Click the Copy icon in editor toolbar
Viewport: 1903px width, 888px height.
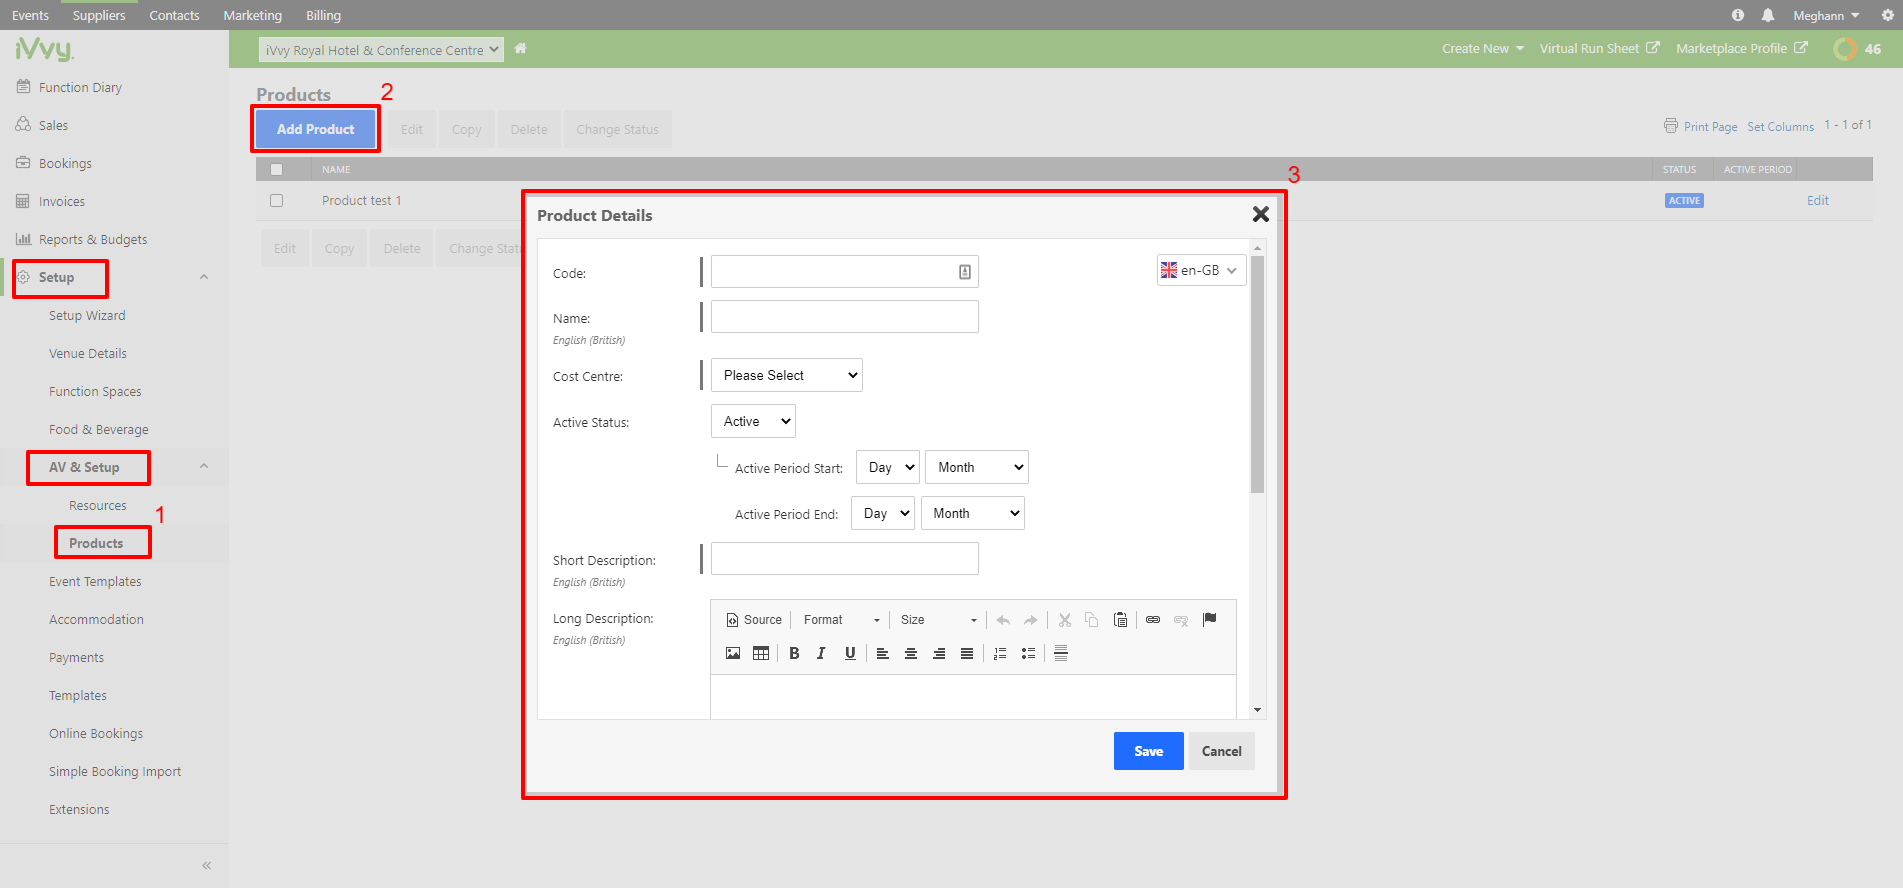1092,620
